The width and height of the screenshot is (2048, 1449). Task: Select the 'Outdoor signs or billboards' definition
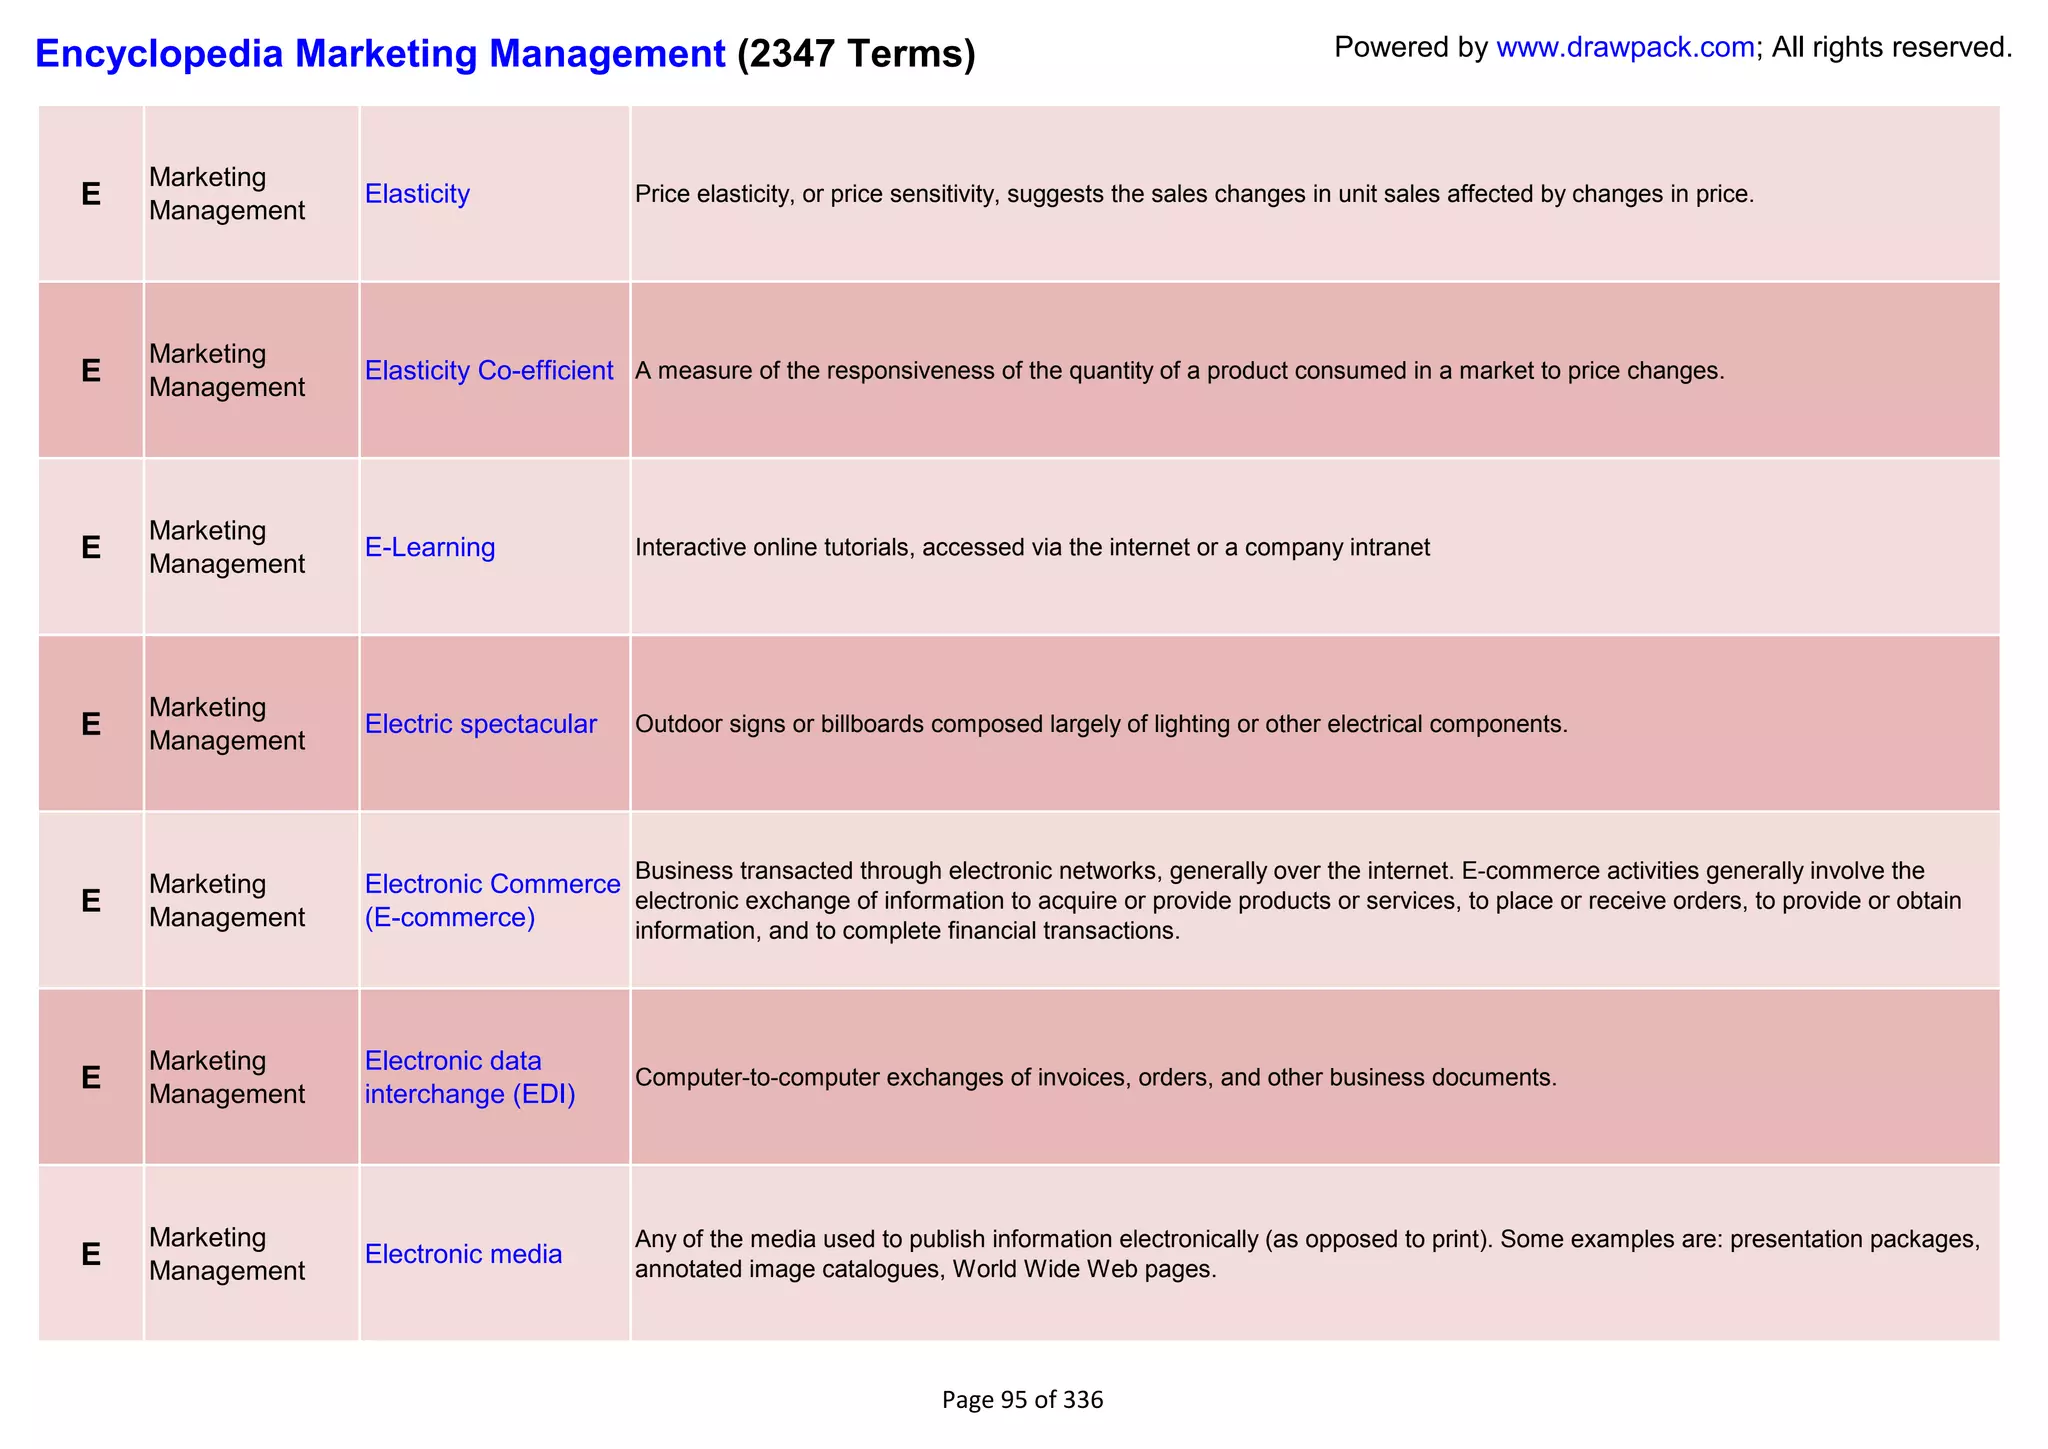click(1101, 724)
